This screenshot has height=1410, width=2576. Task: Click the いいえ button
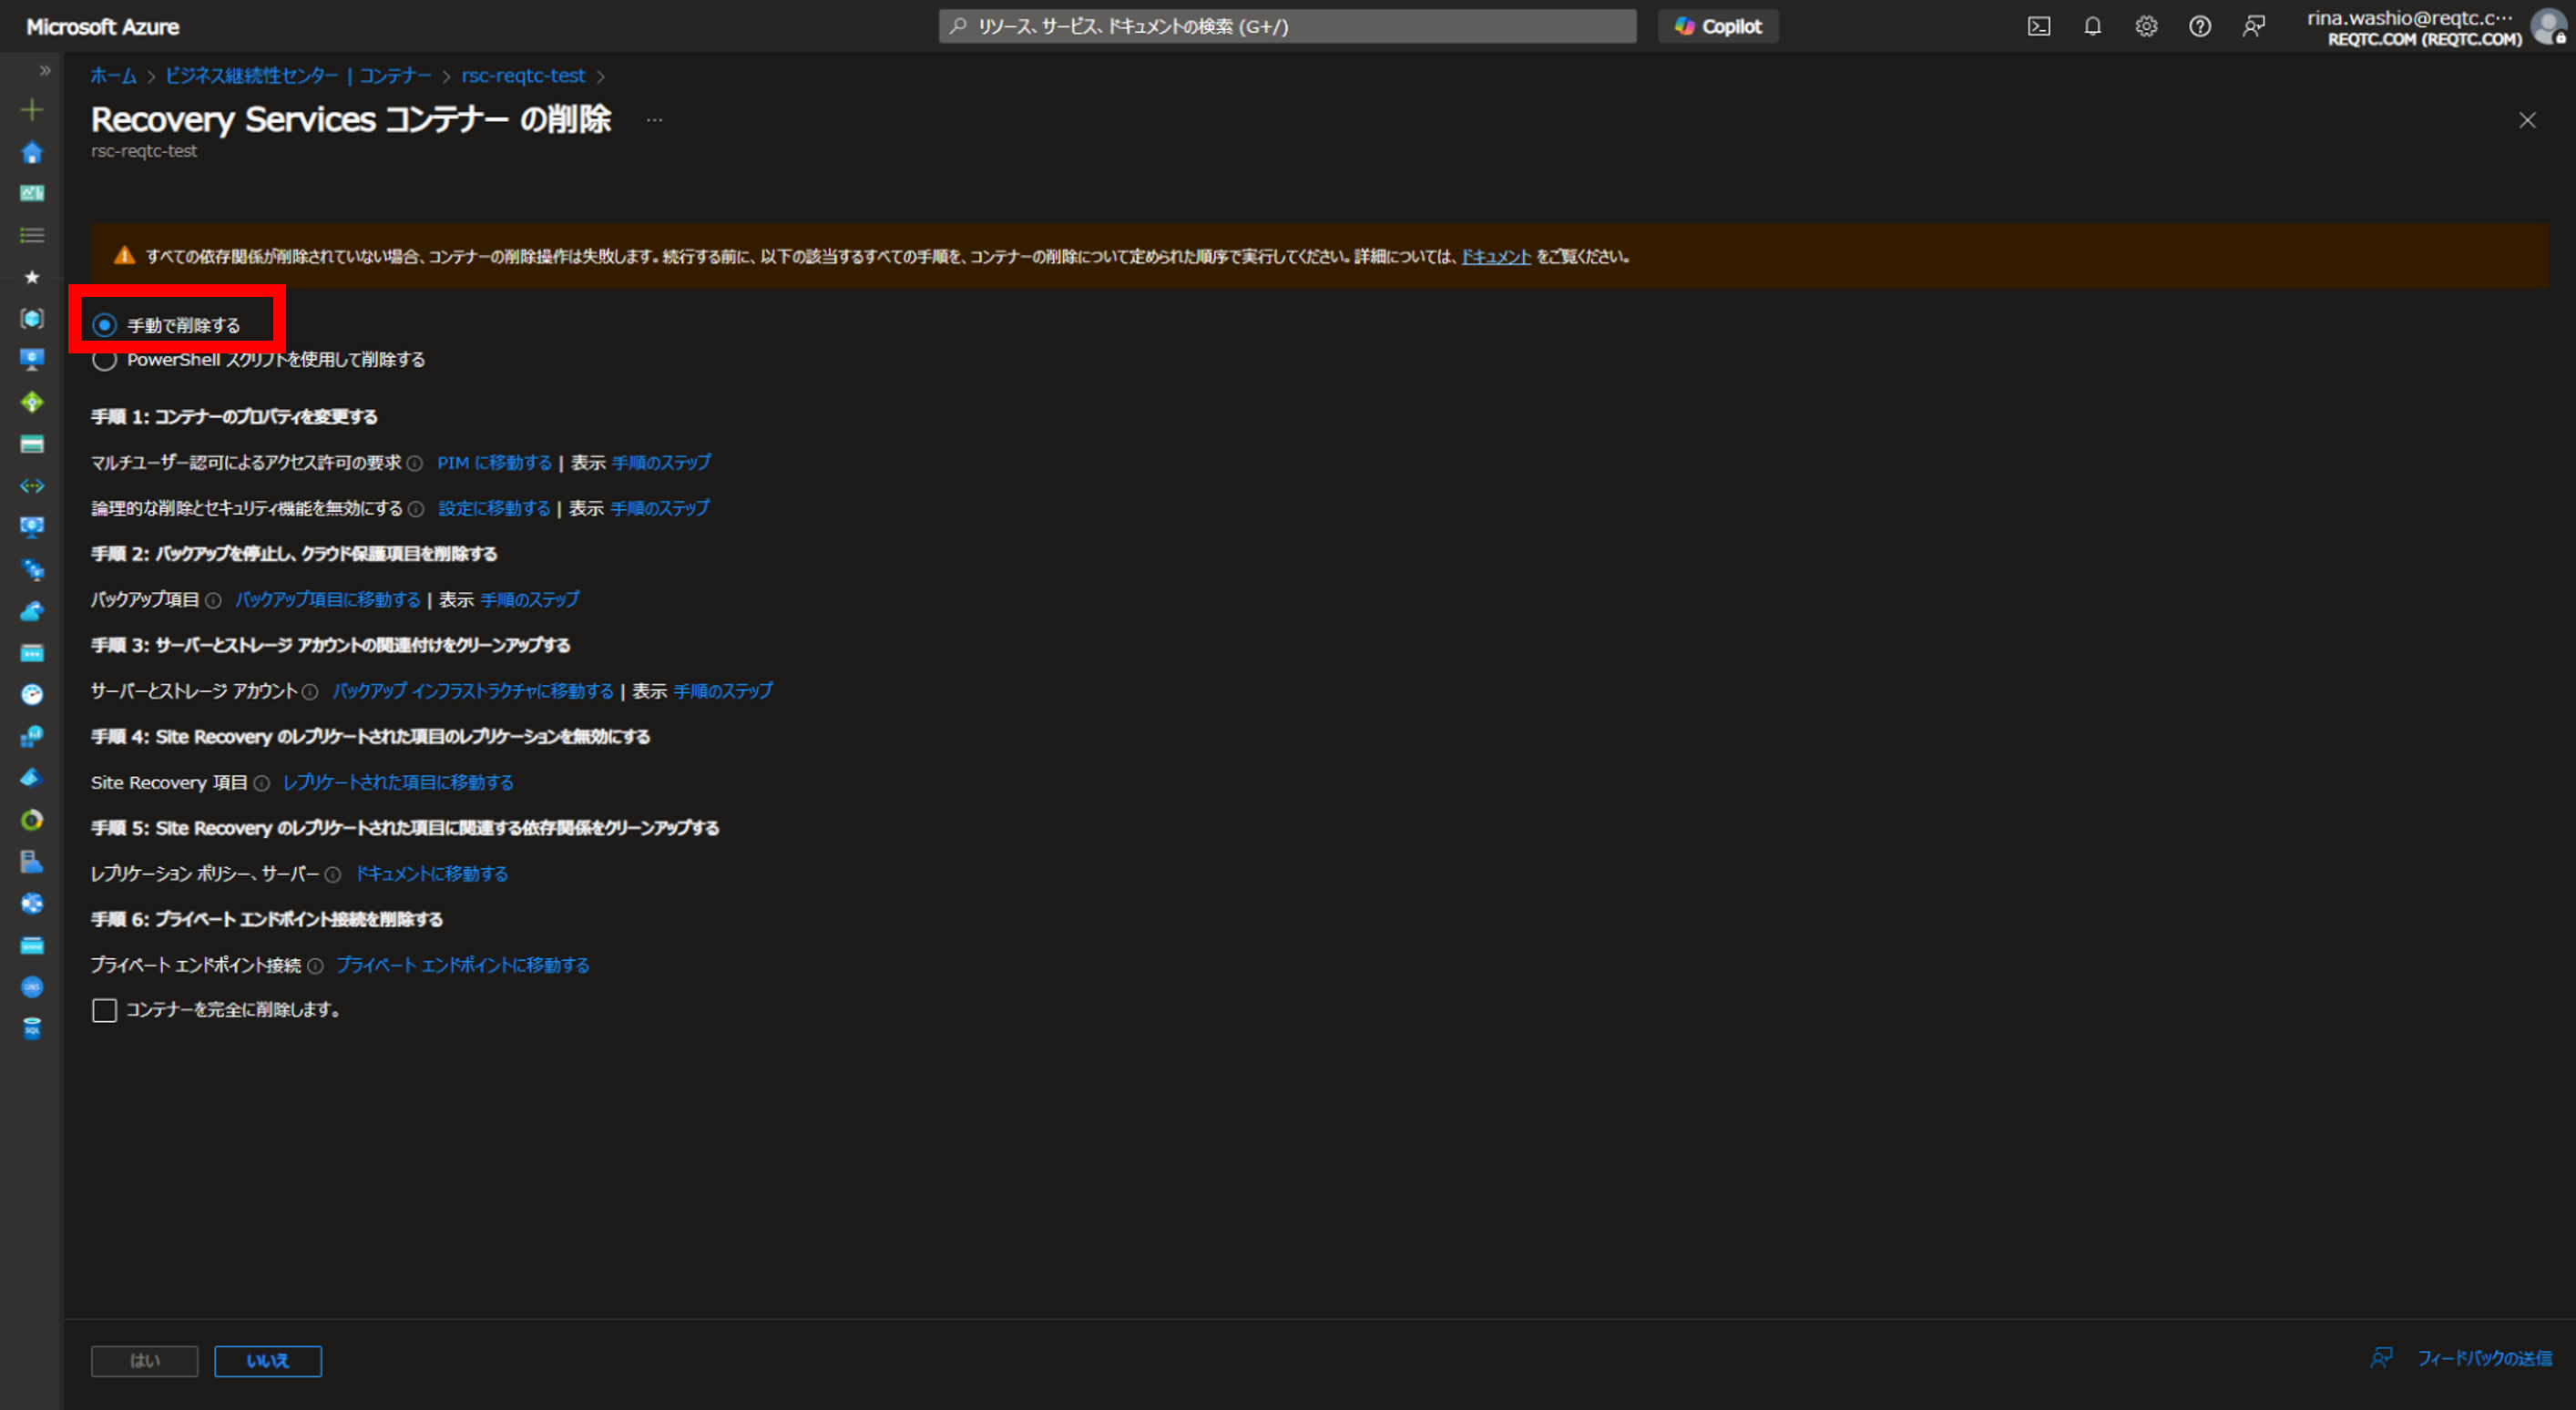pos(268,1361)
